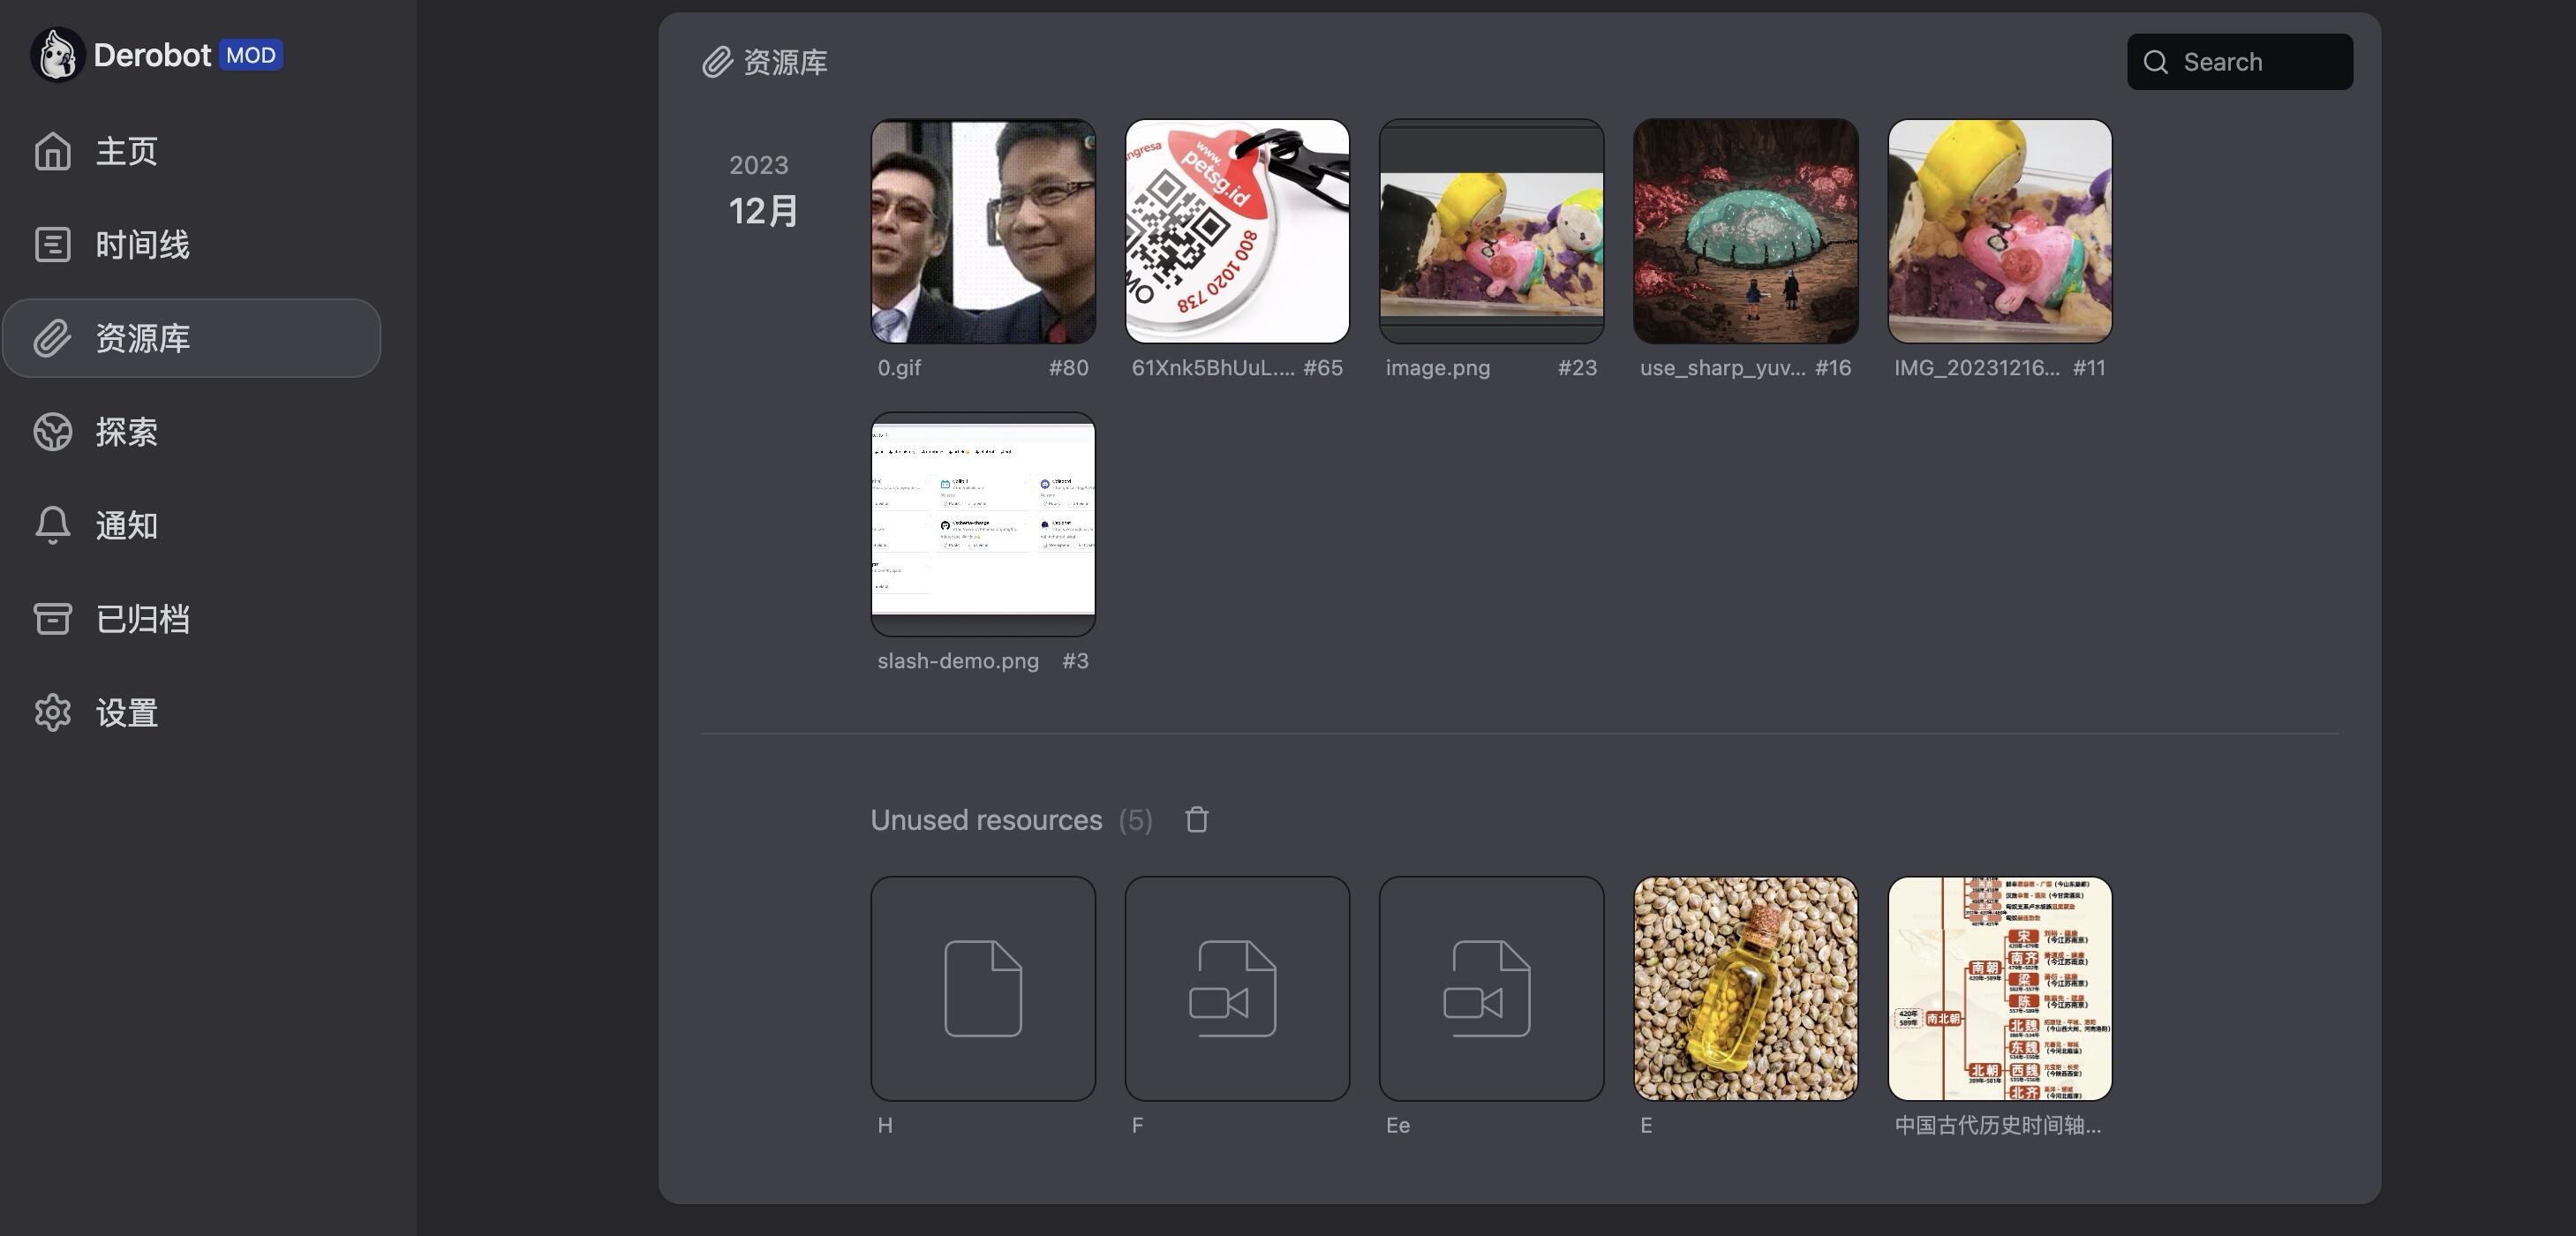Image resolution: width=2576 pixels, height=1236 pixels.
Task: Follow the #11 memo link
Action: (x=2089, y=367)
